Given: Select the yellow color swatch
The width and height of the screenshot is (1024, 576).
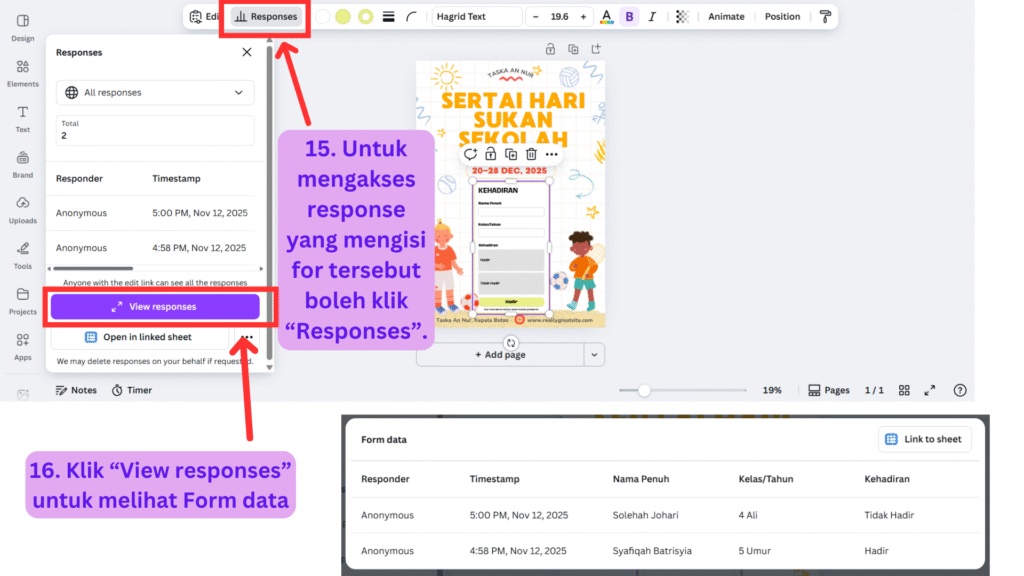Looking at the screenshot, I should [x=343, y=17].
